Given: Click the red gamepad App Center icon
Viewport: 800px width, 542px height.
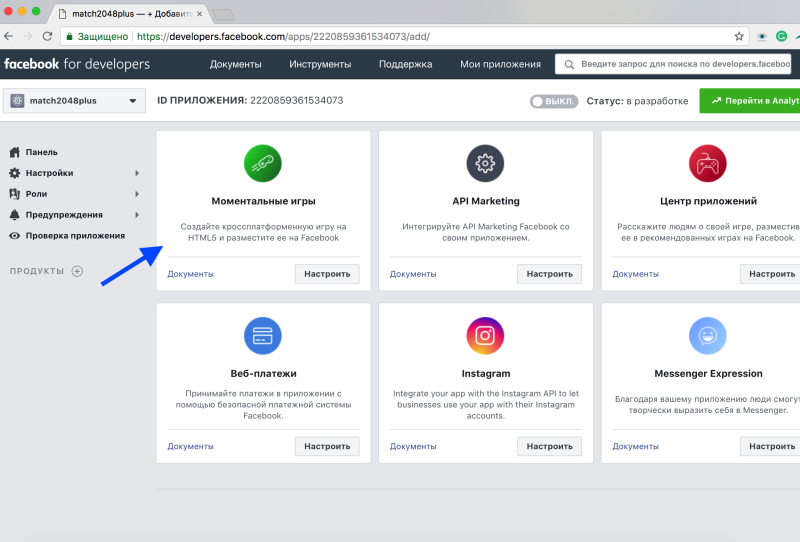Looking at the screenshot, I should (708, 163).
